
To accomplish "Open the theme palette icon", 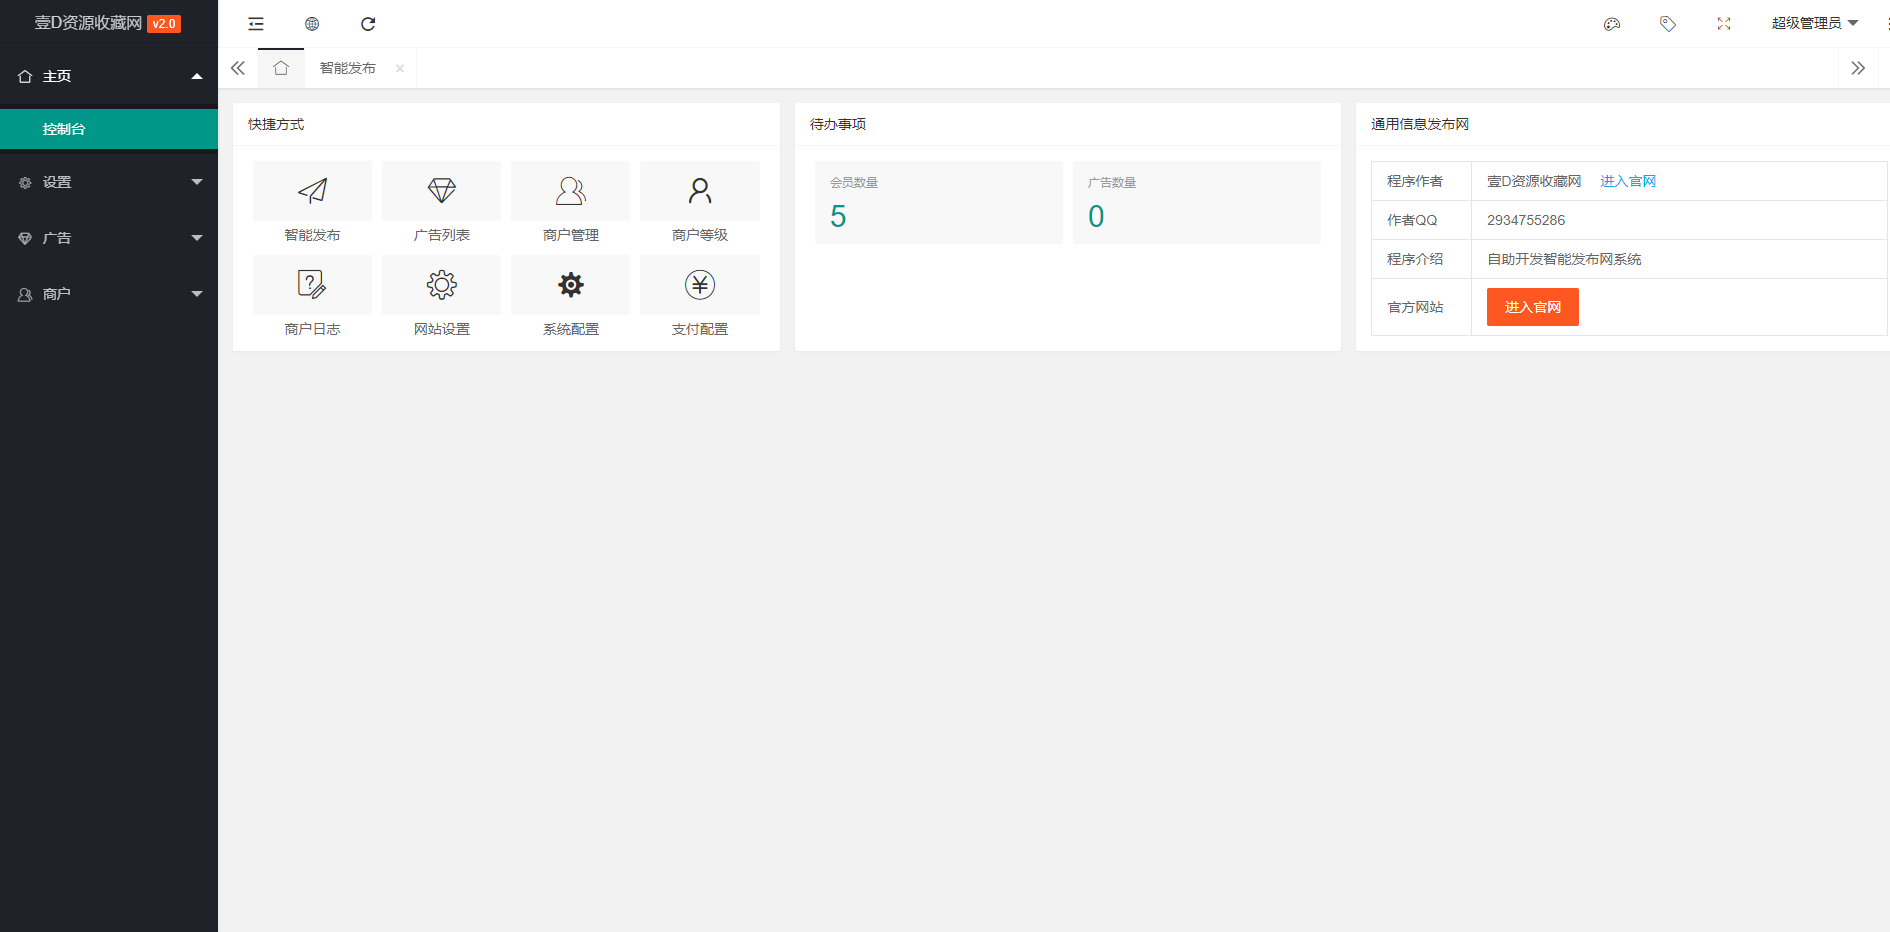I will coord(1611,24).
